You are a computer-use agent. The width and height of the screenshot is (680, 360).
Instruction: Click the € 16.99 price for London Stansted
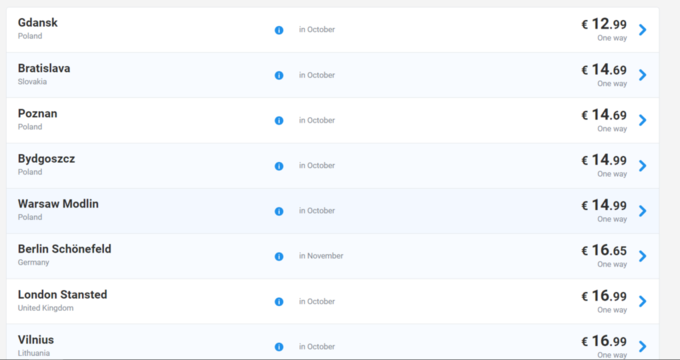(604, 296)
